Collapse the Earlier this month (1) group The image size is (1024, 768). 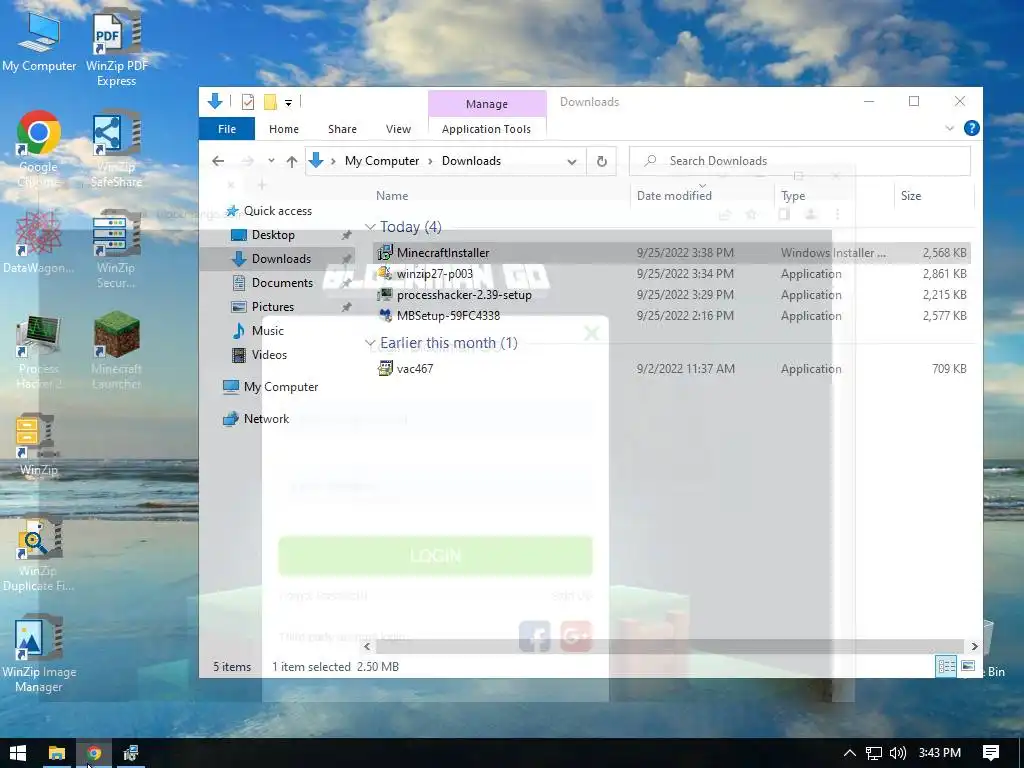370,343
